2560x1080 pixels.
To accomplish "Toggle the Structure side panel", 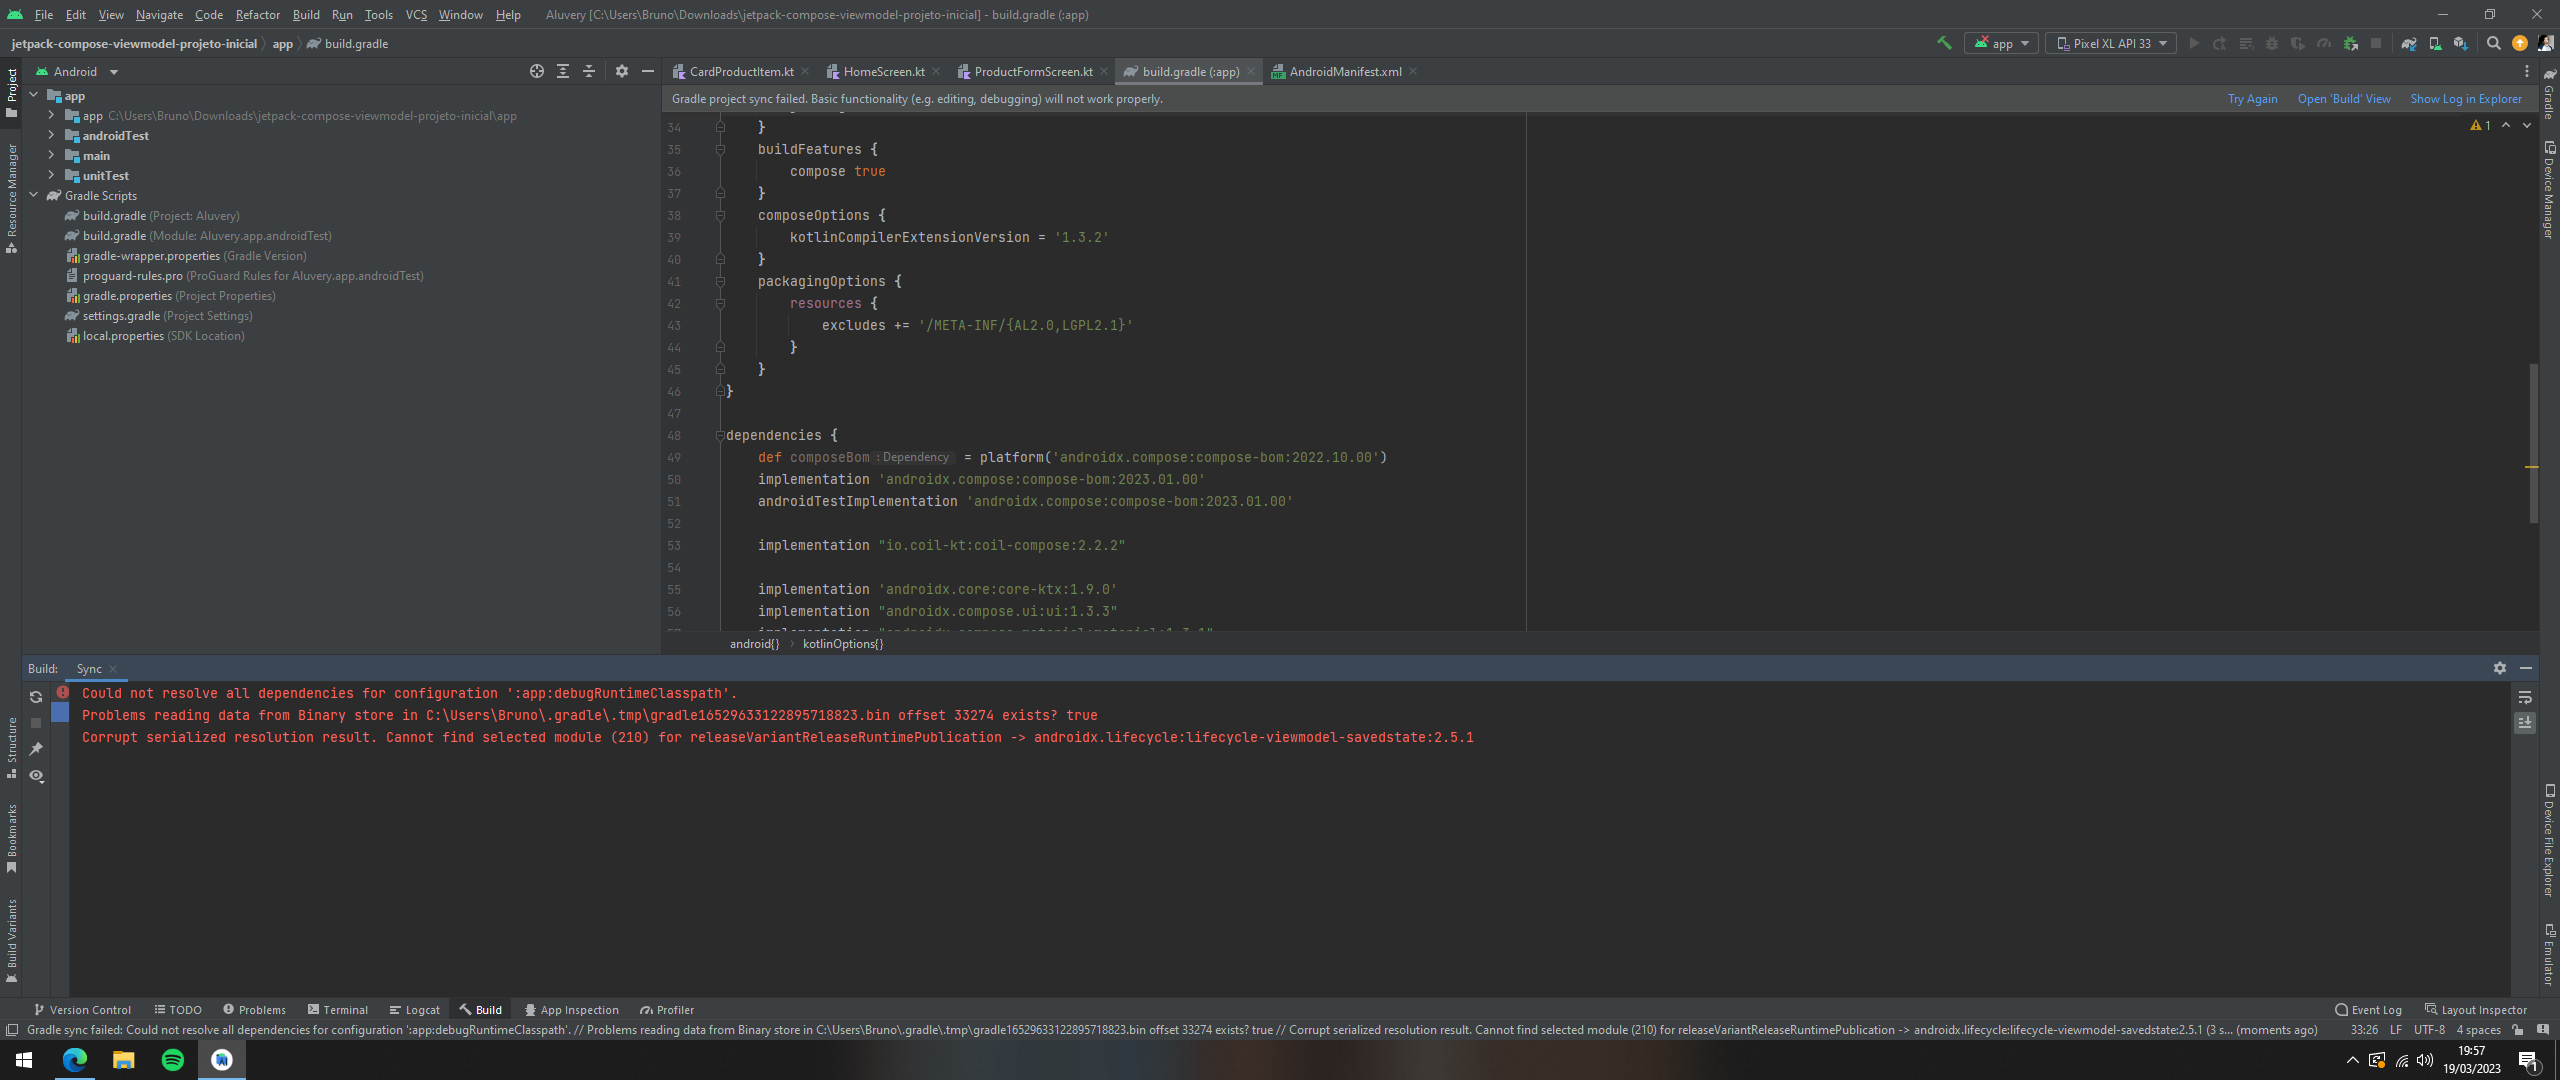I will 11,747.
